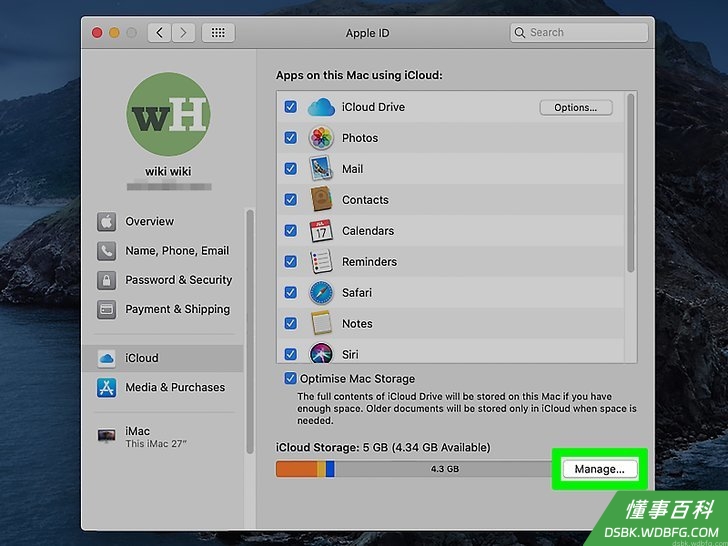Click the apps list vertical scrollbar

click(x=630, y=183)
